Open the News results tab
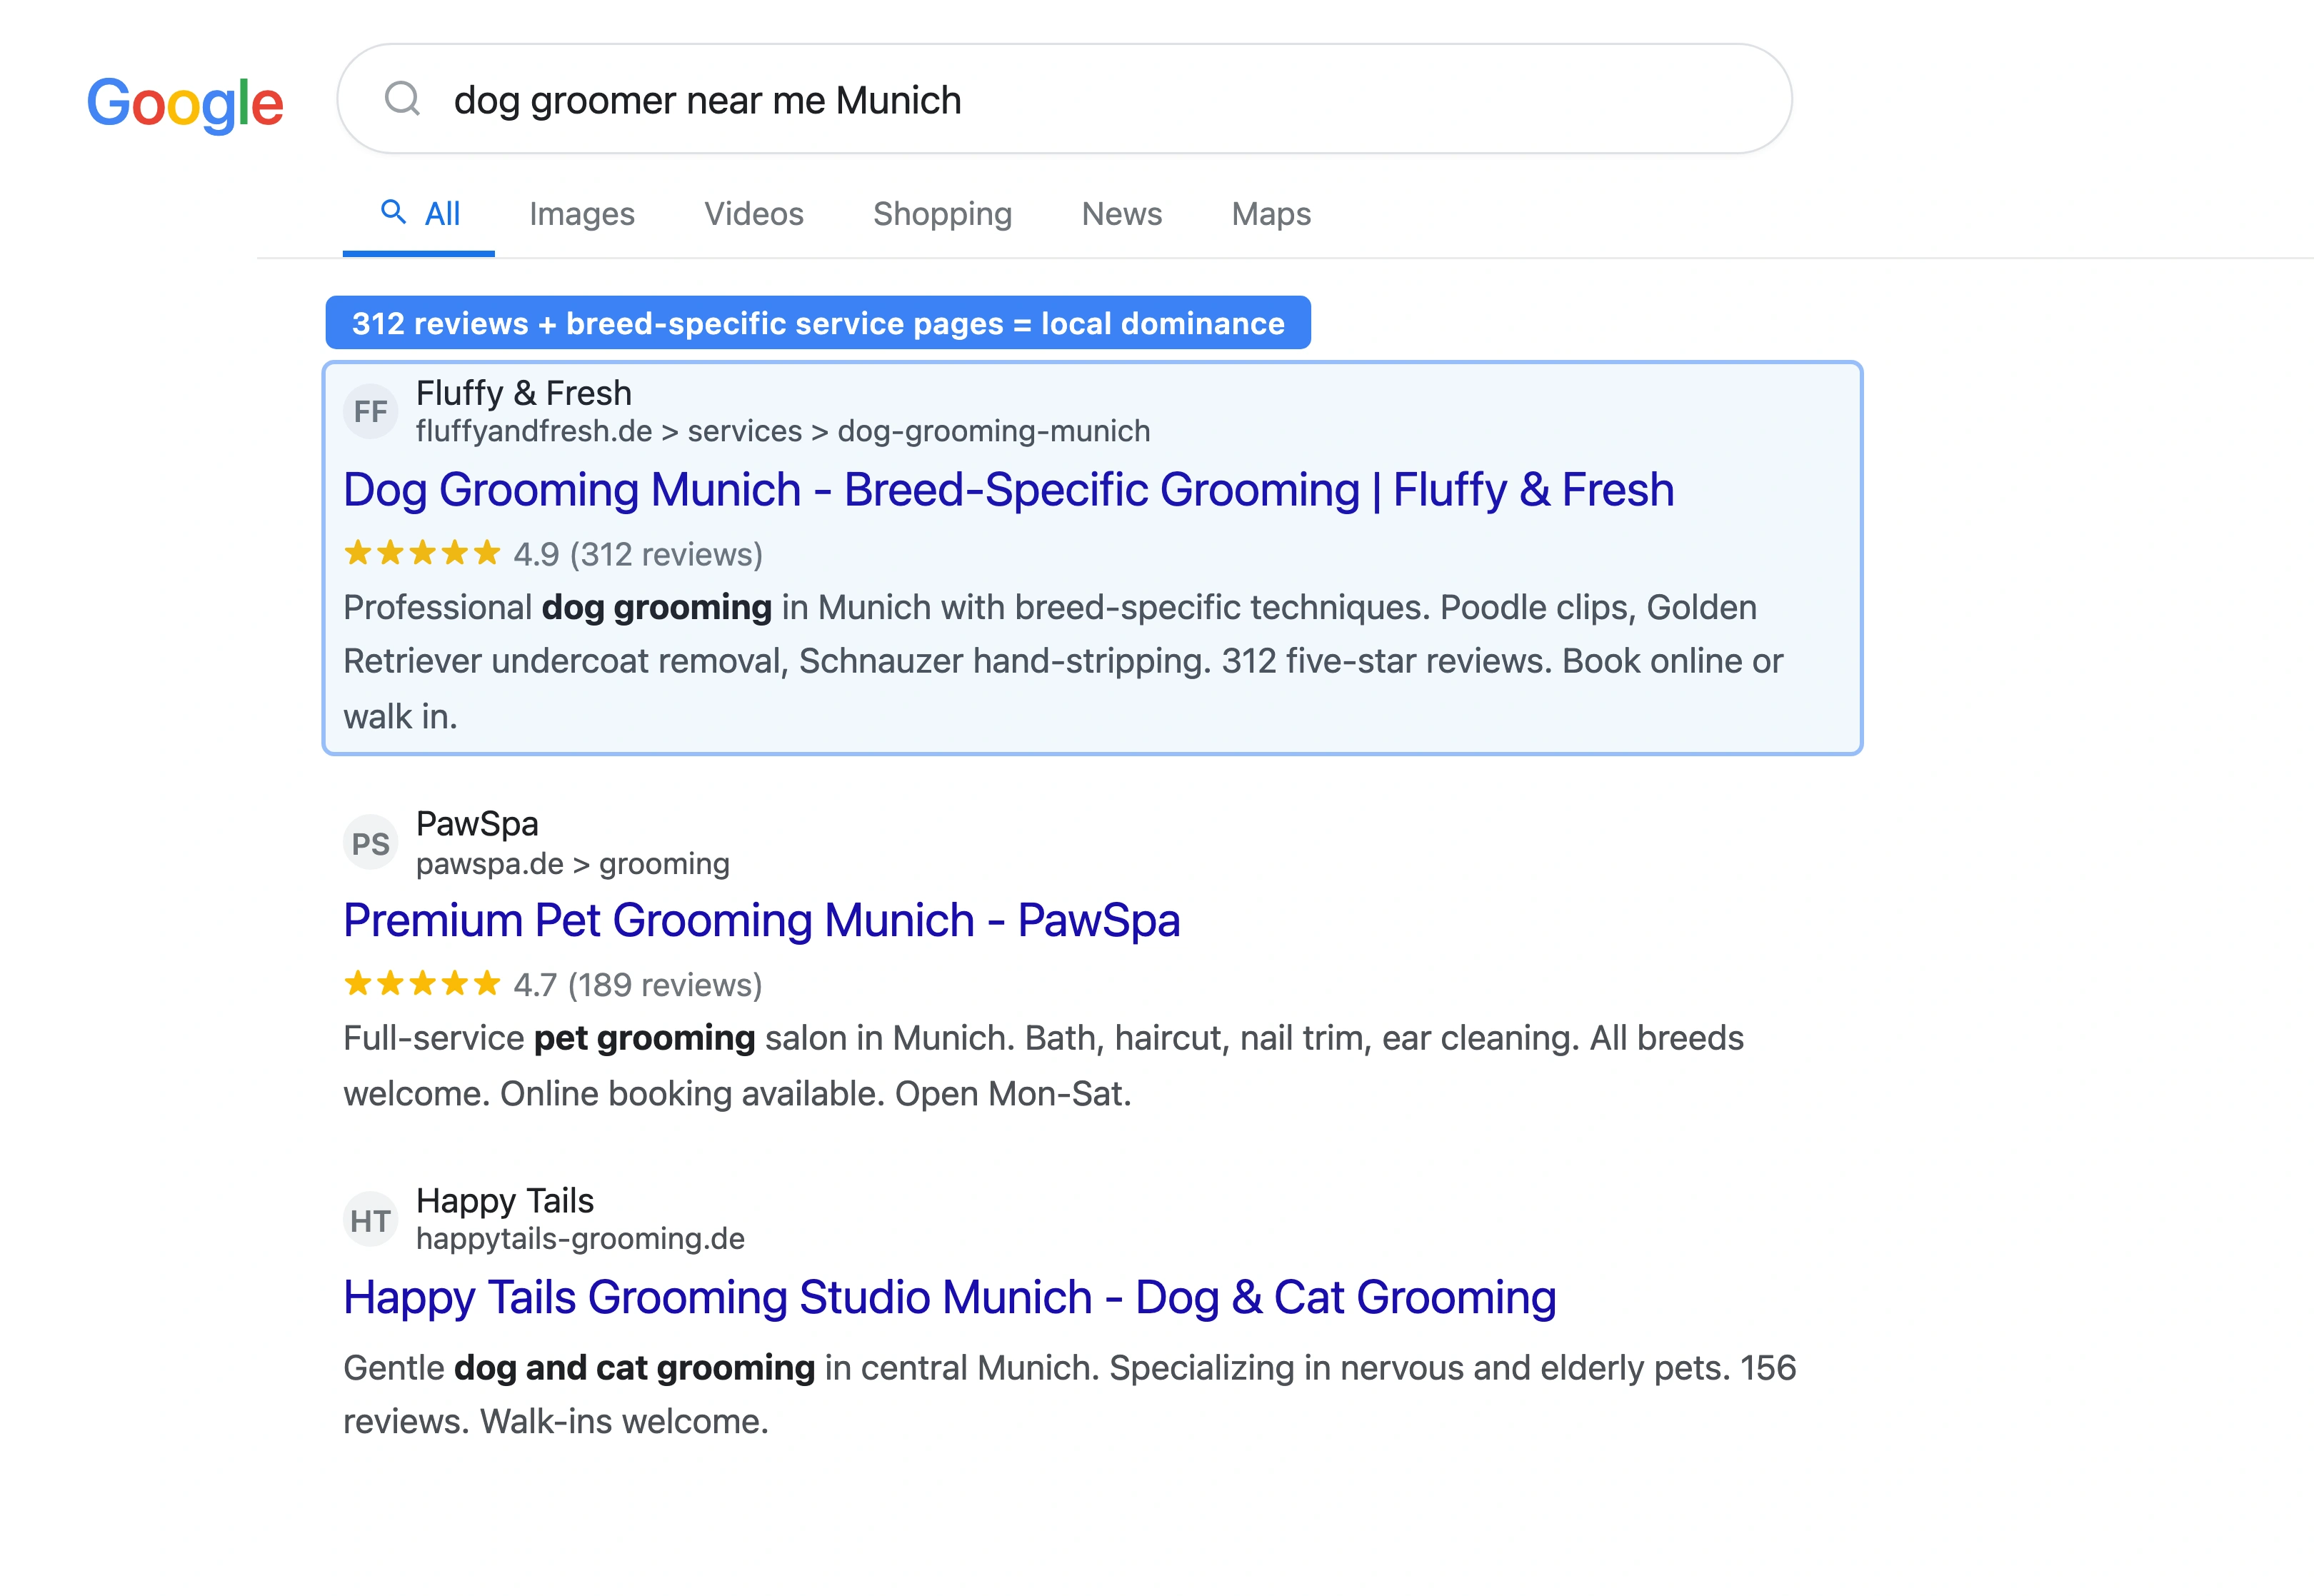This screenshot has height=1596, width=2314. 1120,213
